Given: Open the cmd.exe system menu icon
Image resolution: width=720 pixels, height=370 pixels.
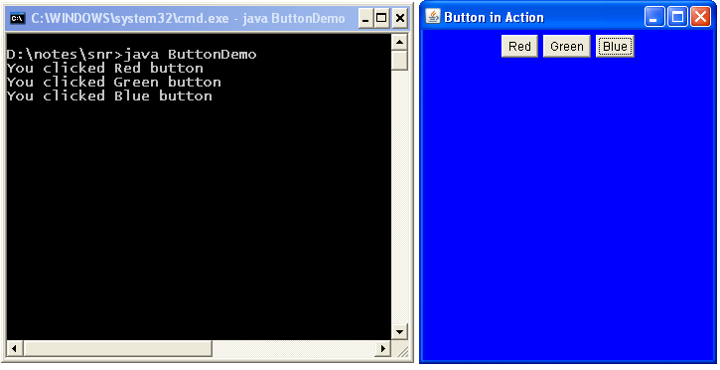Looking at the screenshot, I should [x=17, y=18].
